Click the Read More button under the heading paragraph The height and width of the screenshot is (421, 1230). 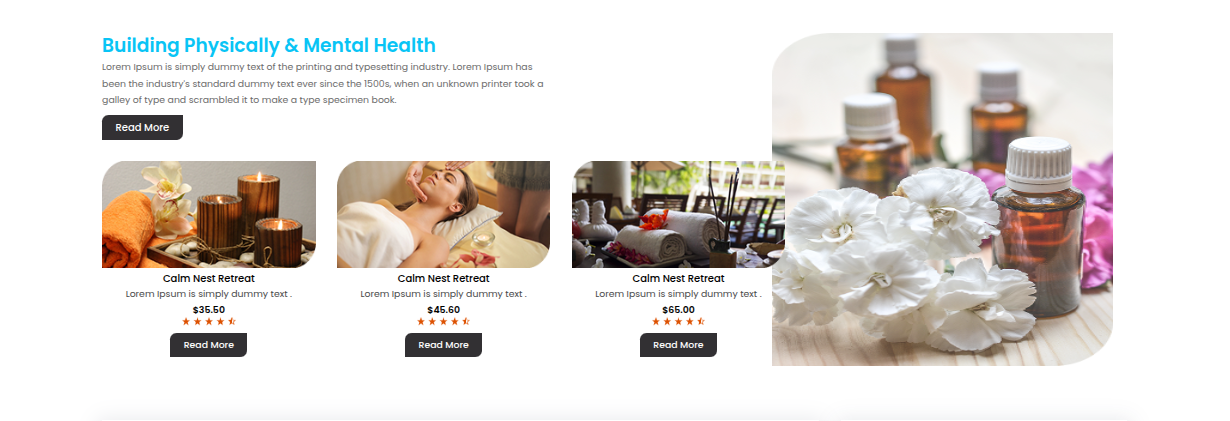click(x=142, y=128)
